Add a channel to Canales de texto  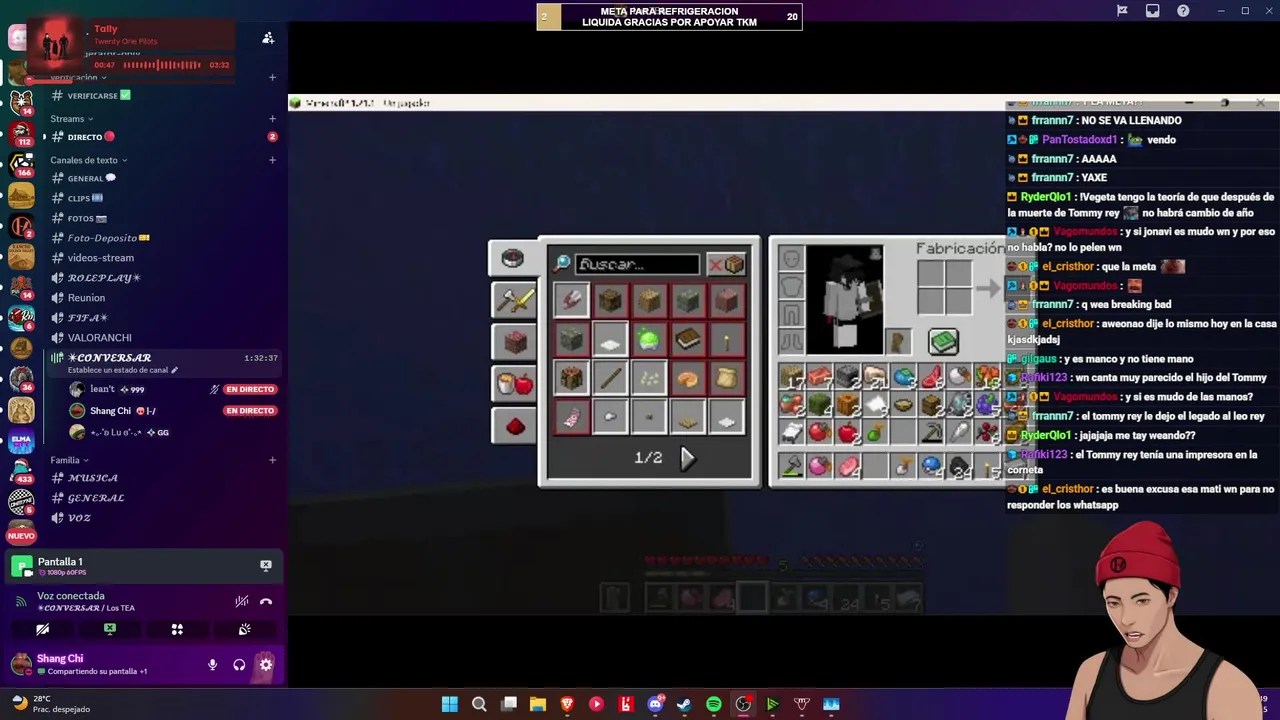(272, 160)
